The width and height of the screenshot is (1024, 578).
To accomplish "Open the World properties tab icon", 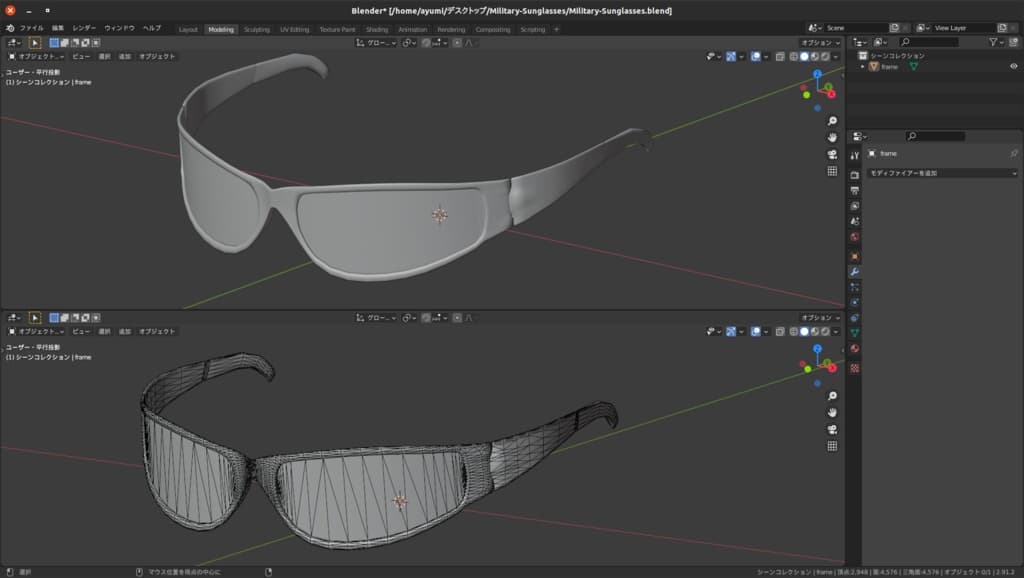I will [854, 237].
